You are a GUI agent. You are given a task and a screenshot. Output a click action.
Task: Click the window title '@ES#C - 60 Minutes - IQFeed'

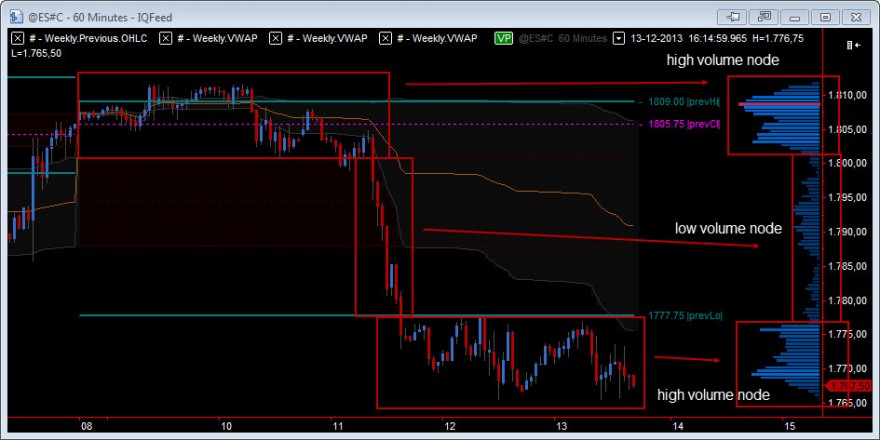coord(99,17)
